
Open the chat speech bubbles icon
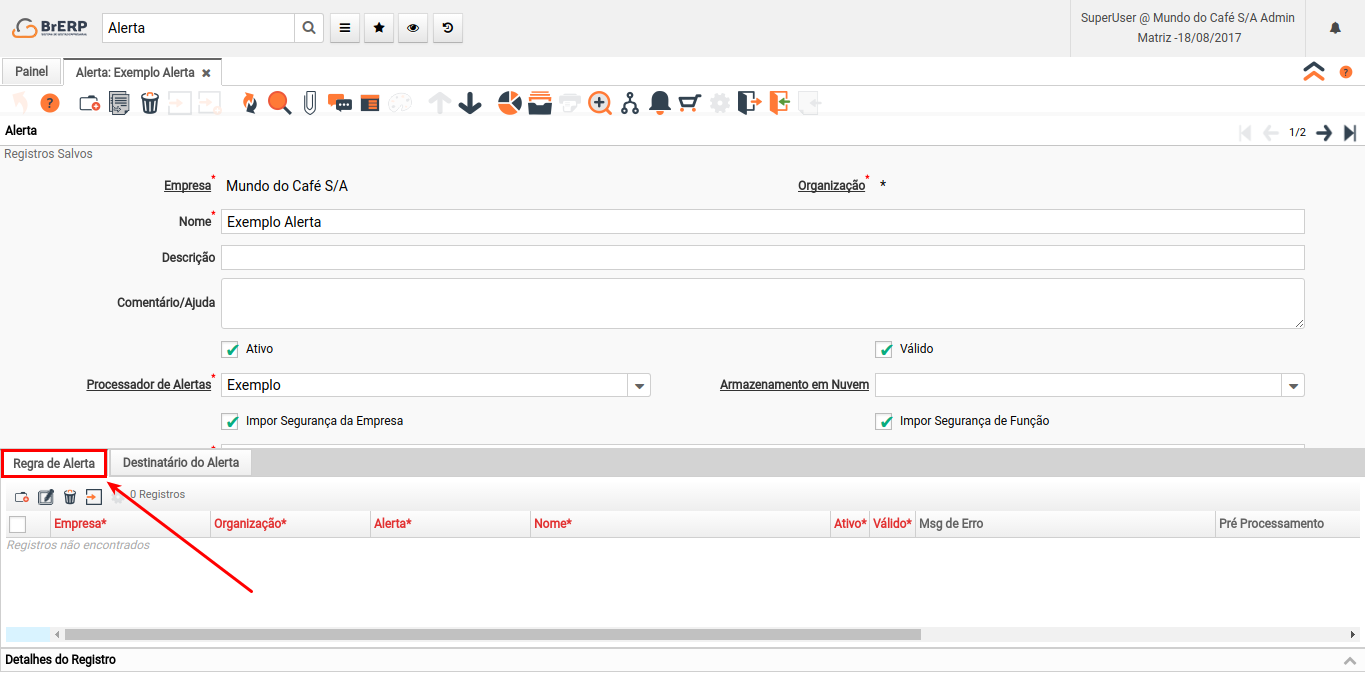click(340, 103)
